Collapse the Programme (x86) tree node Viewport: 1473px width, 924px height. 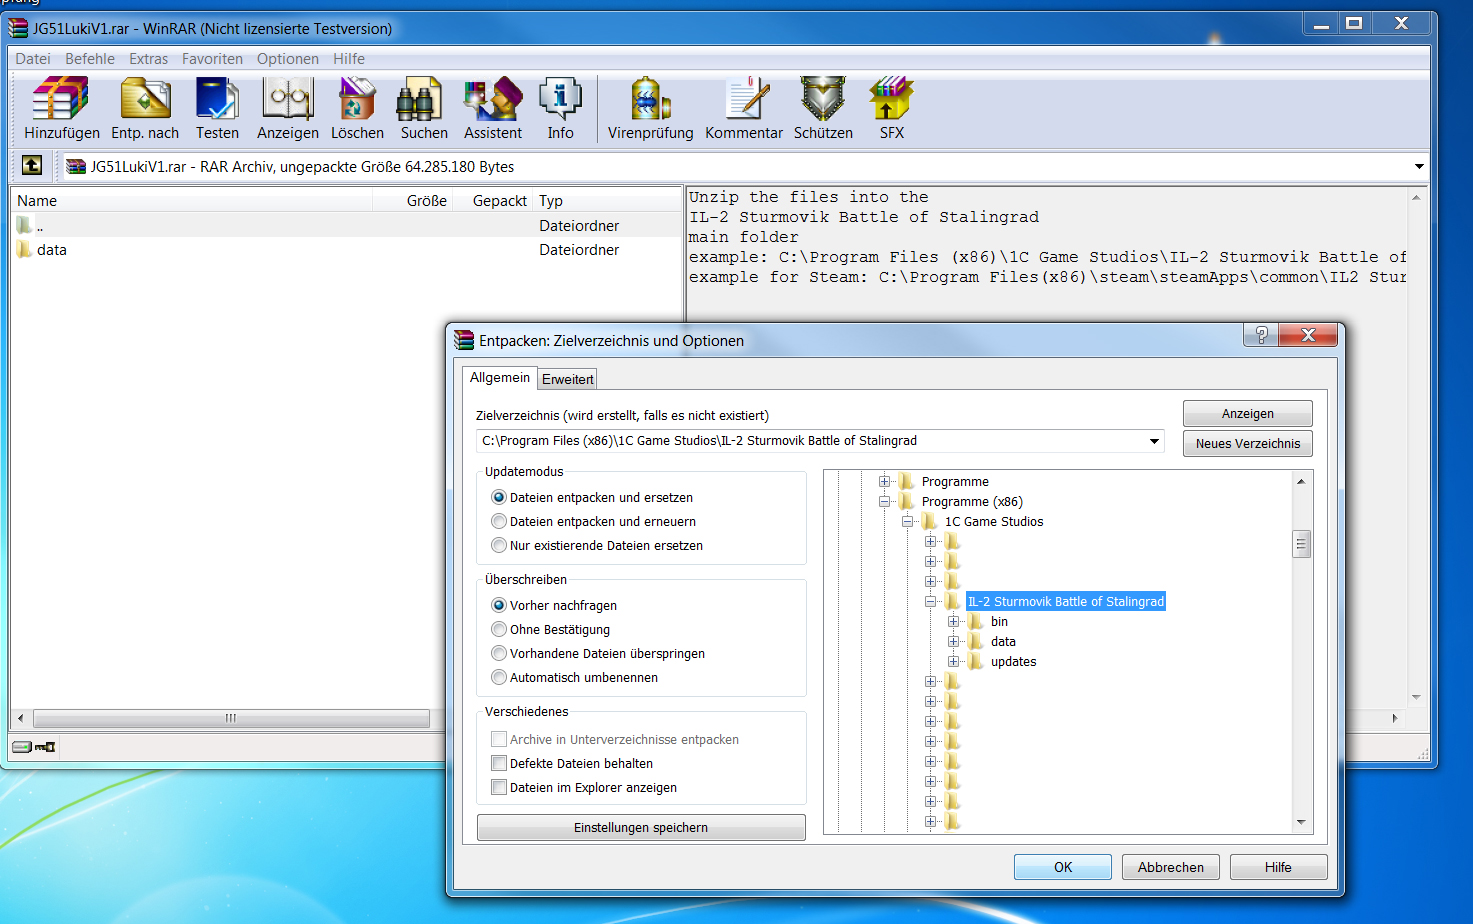tap(884, 501)
